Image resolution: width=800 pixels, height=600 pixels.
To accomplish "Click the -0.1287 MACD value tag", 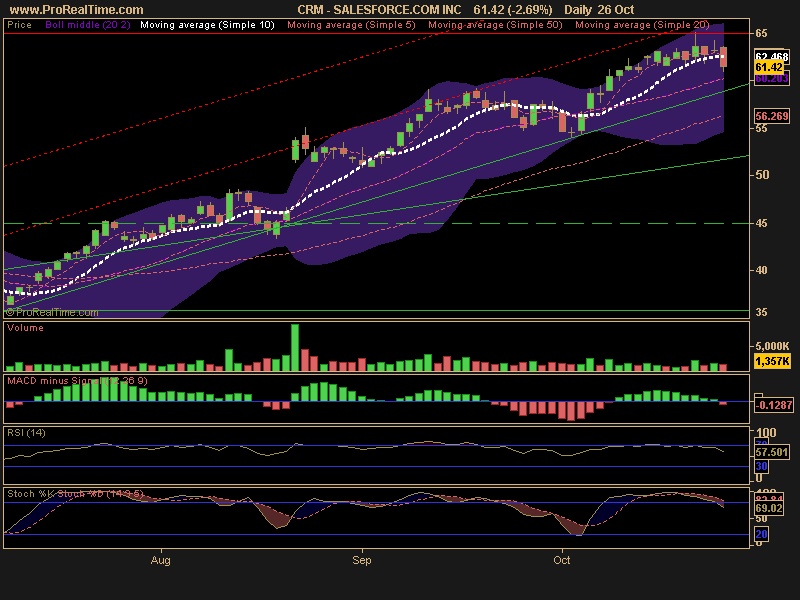I will tap(773, 405).
